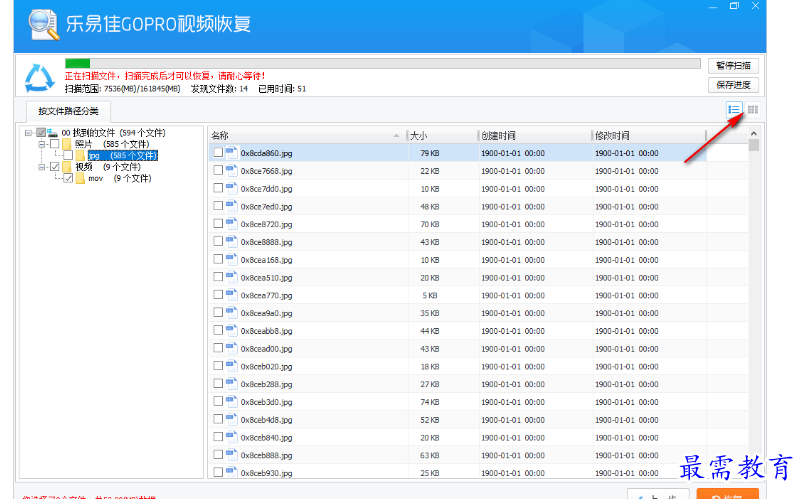The width and height of the screenshot is (801, 499).
Task: Toggle checkbox of 照片 folder
Action: click(x=55, y=144)
